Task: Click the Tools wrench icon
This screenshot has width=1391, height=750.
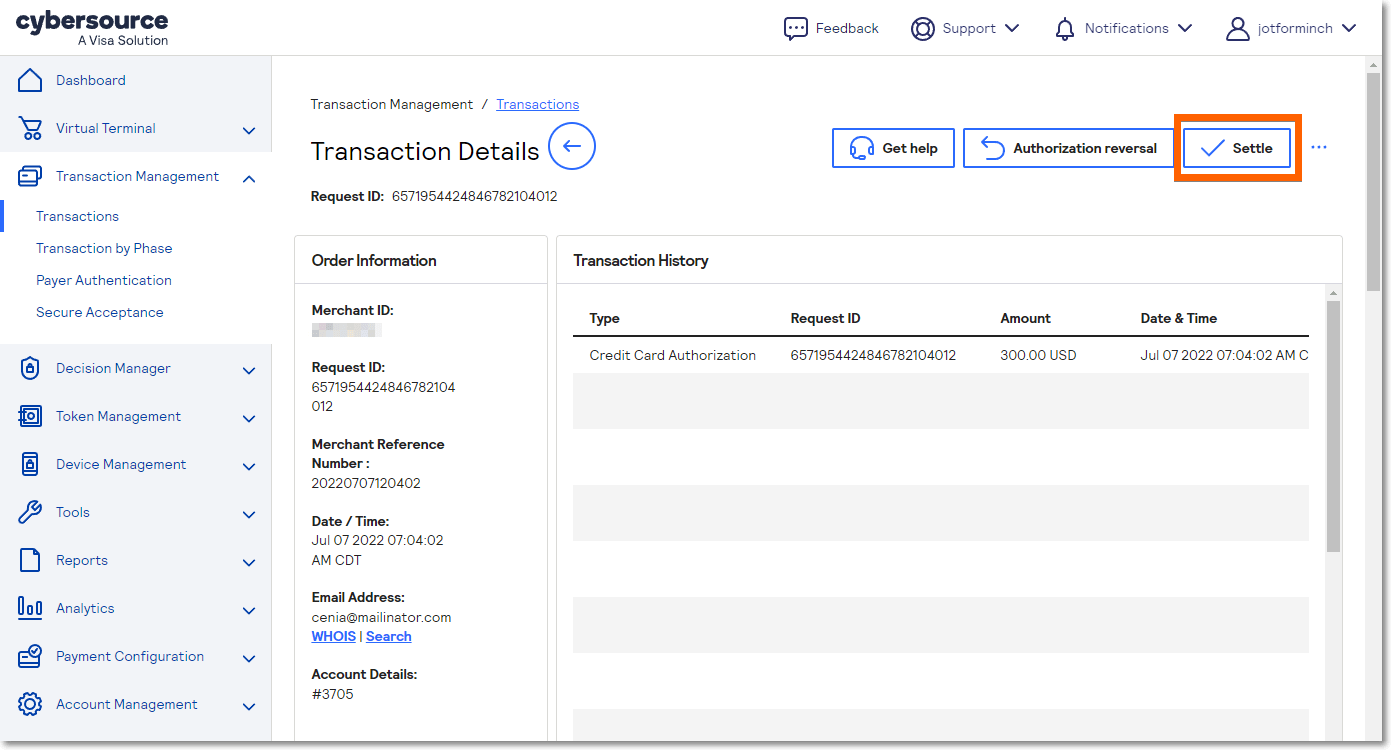Action: click(x=30, y=512)
